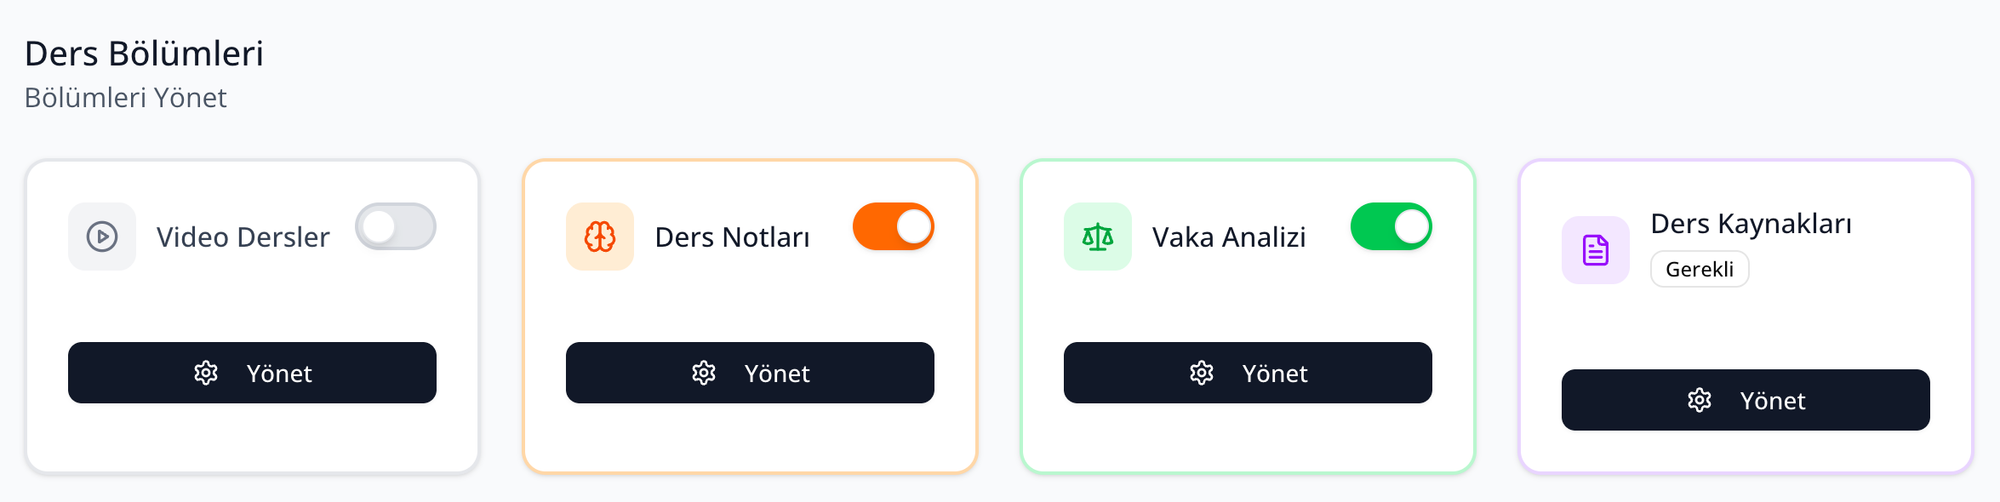Disable the orange Ders Notları toggle
This screenshot has width=2000, height=502.
pos(893,227)
